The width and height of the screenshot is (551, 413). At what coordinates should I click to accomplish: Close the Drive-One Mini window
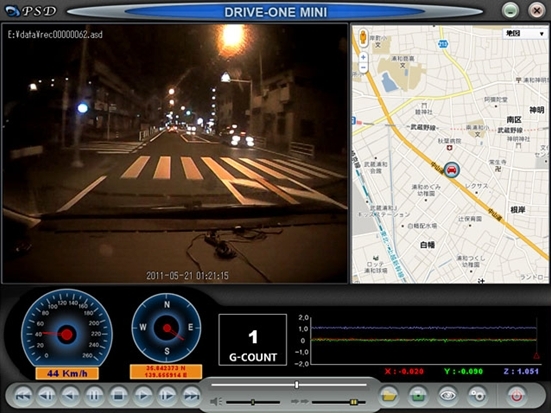click(536, 11)
